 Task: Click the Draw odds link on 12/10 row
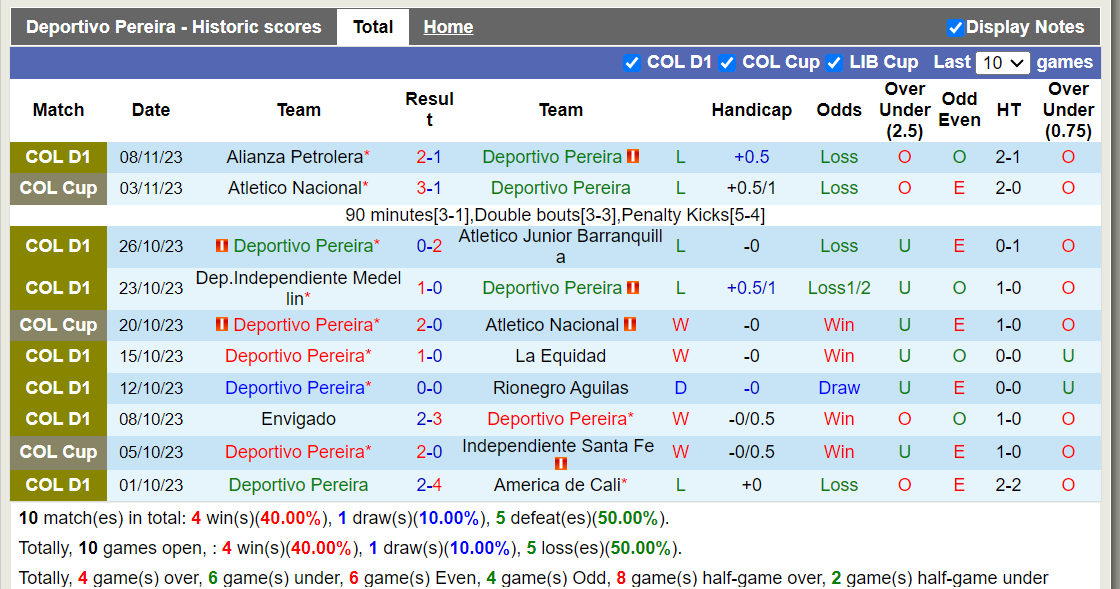click(x=839, y=387)
